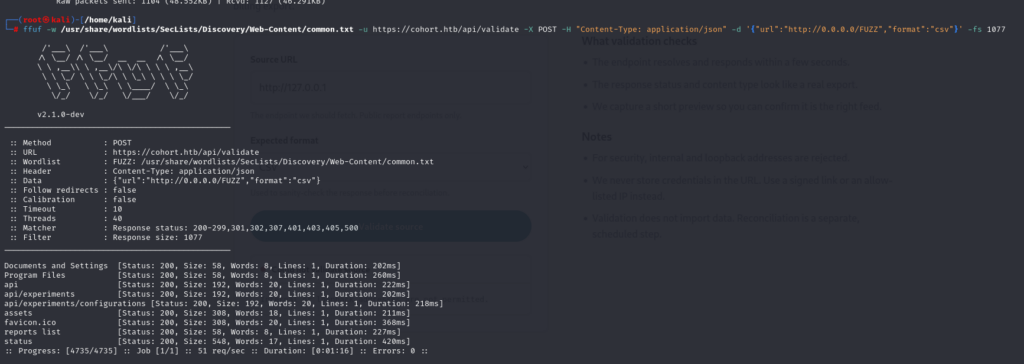Click the note about internal and loopback addresses rejected
The height and width of the screenshot is (364, 1024).
(721, 157)
